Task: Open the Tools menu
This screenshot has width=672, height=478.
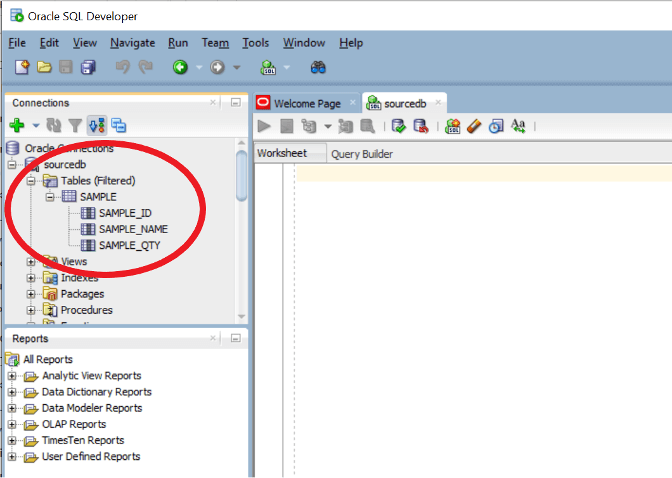Action: click(x=256, y=43)
